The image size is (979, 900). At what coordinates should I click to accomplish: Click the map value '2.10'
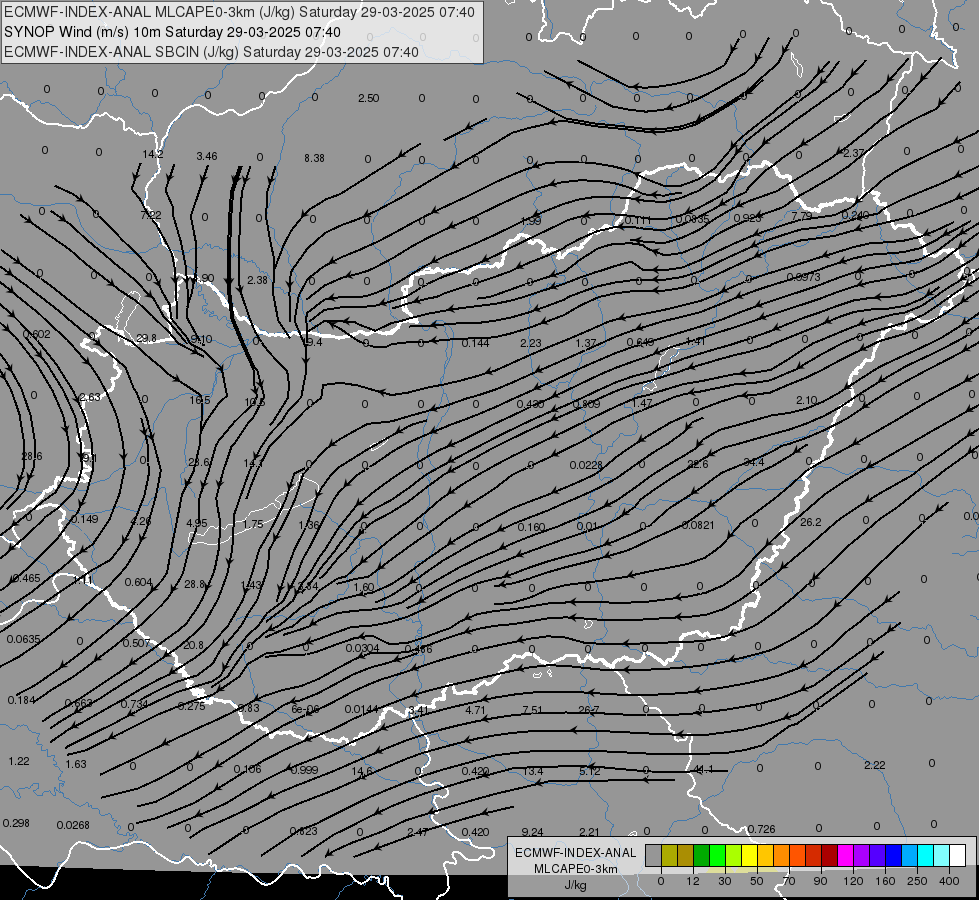(x=807, y=400)
